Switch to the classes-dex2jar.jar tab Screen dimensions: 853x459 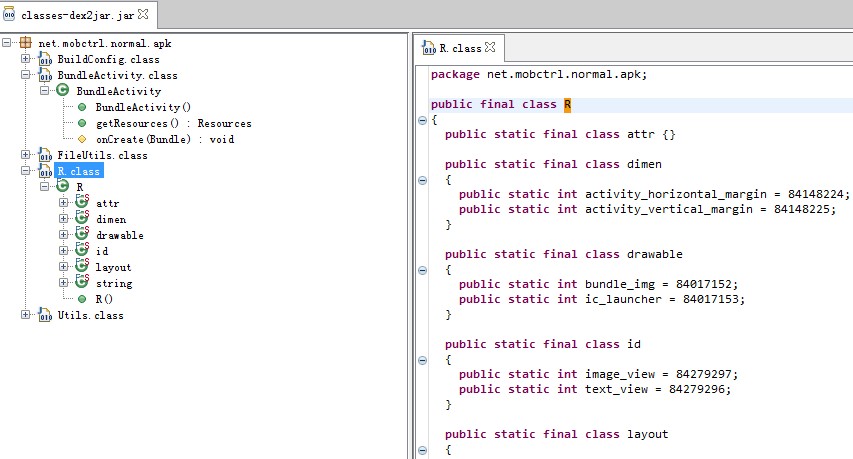pyautogui.click(x=77, y=15)
